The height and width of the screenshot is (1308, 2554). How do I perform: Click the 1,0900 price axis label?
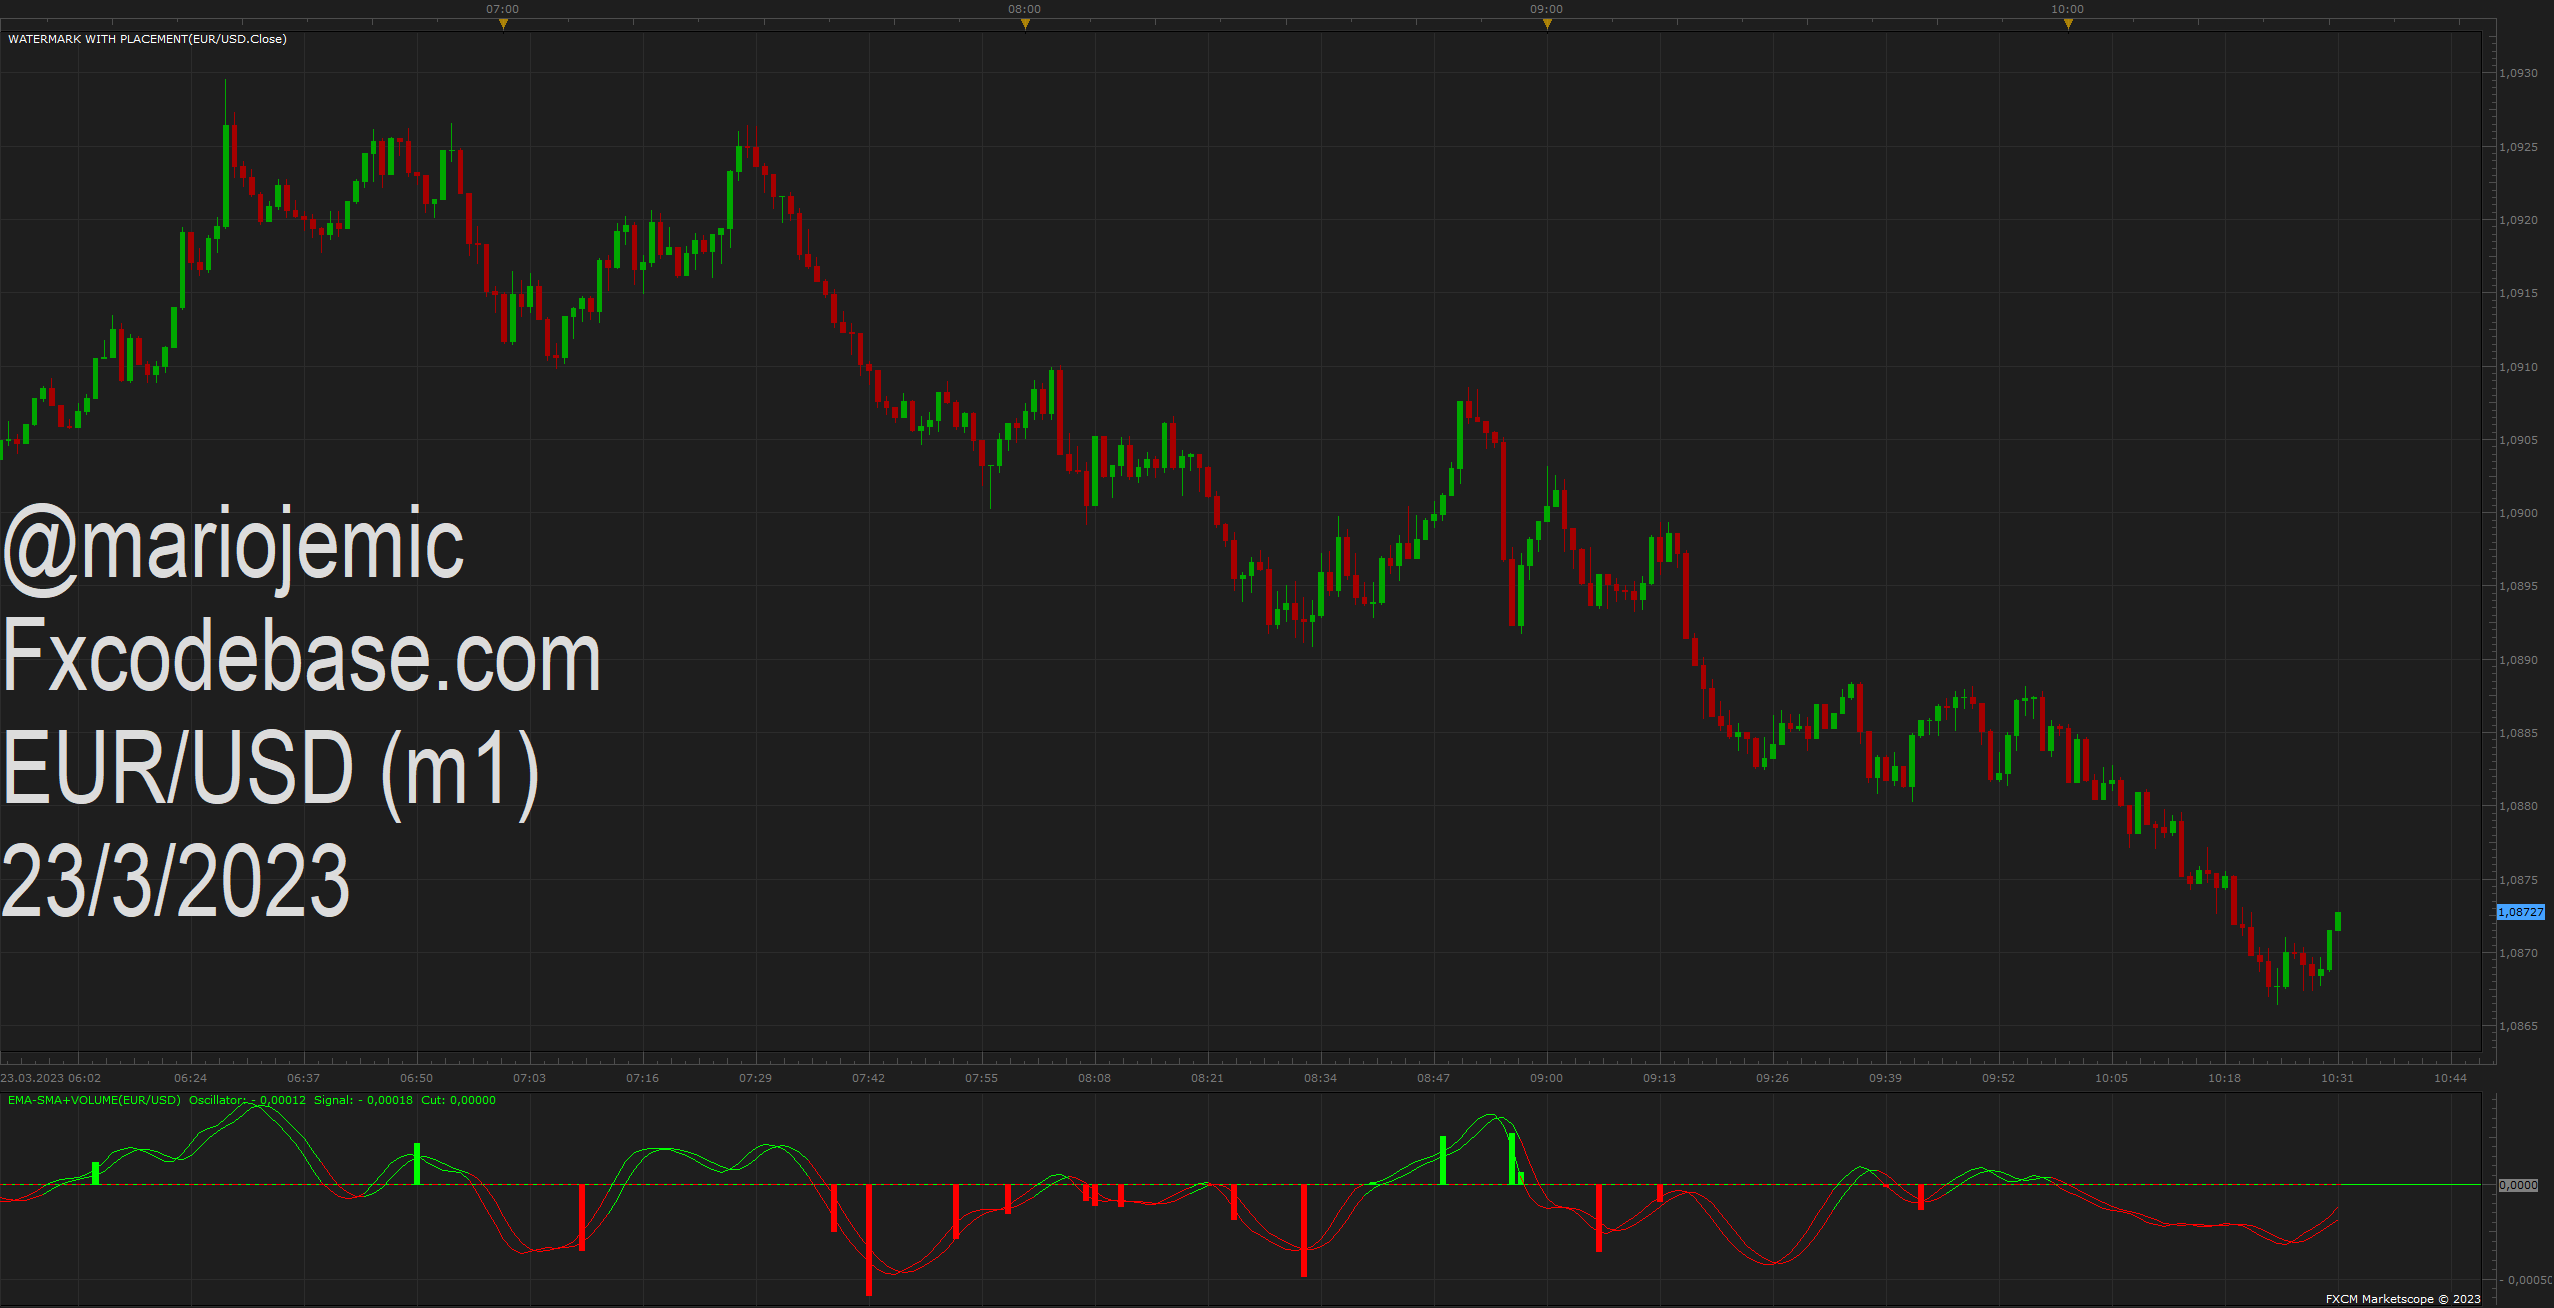(x=2518, y=513)
